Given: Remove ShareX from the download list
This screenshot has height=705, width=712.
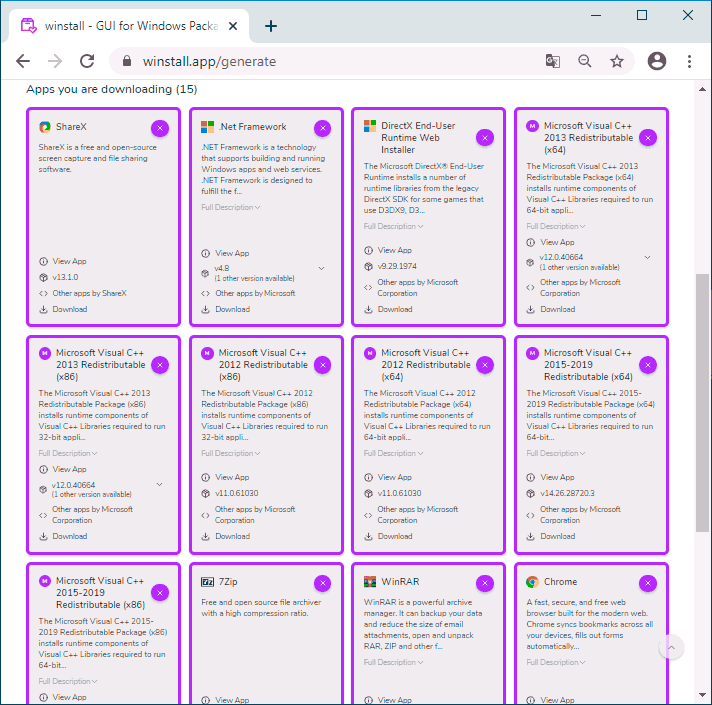Looking at the screenshot, I should pyautogui.click(x=160, y=128).
